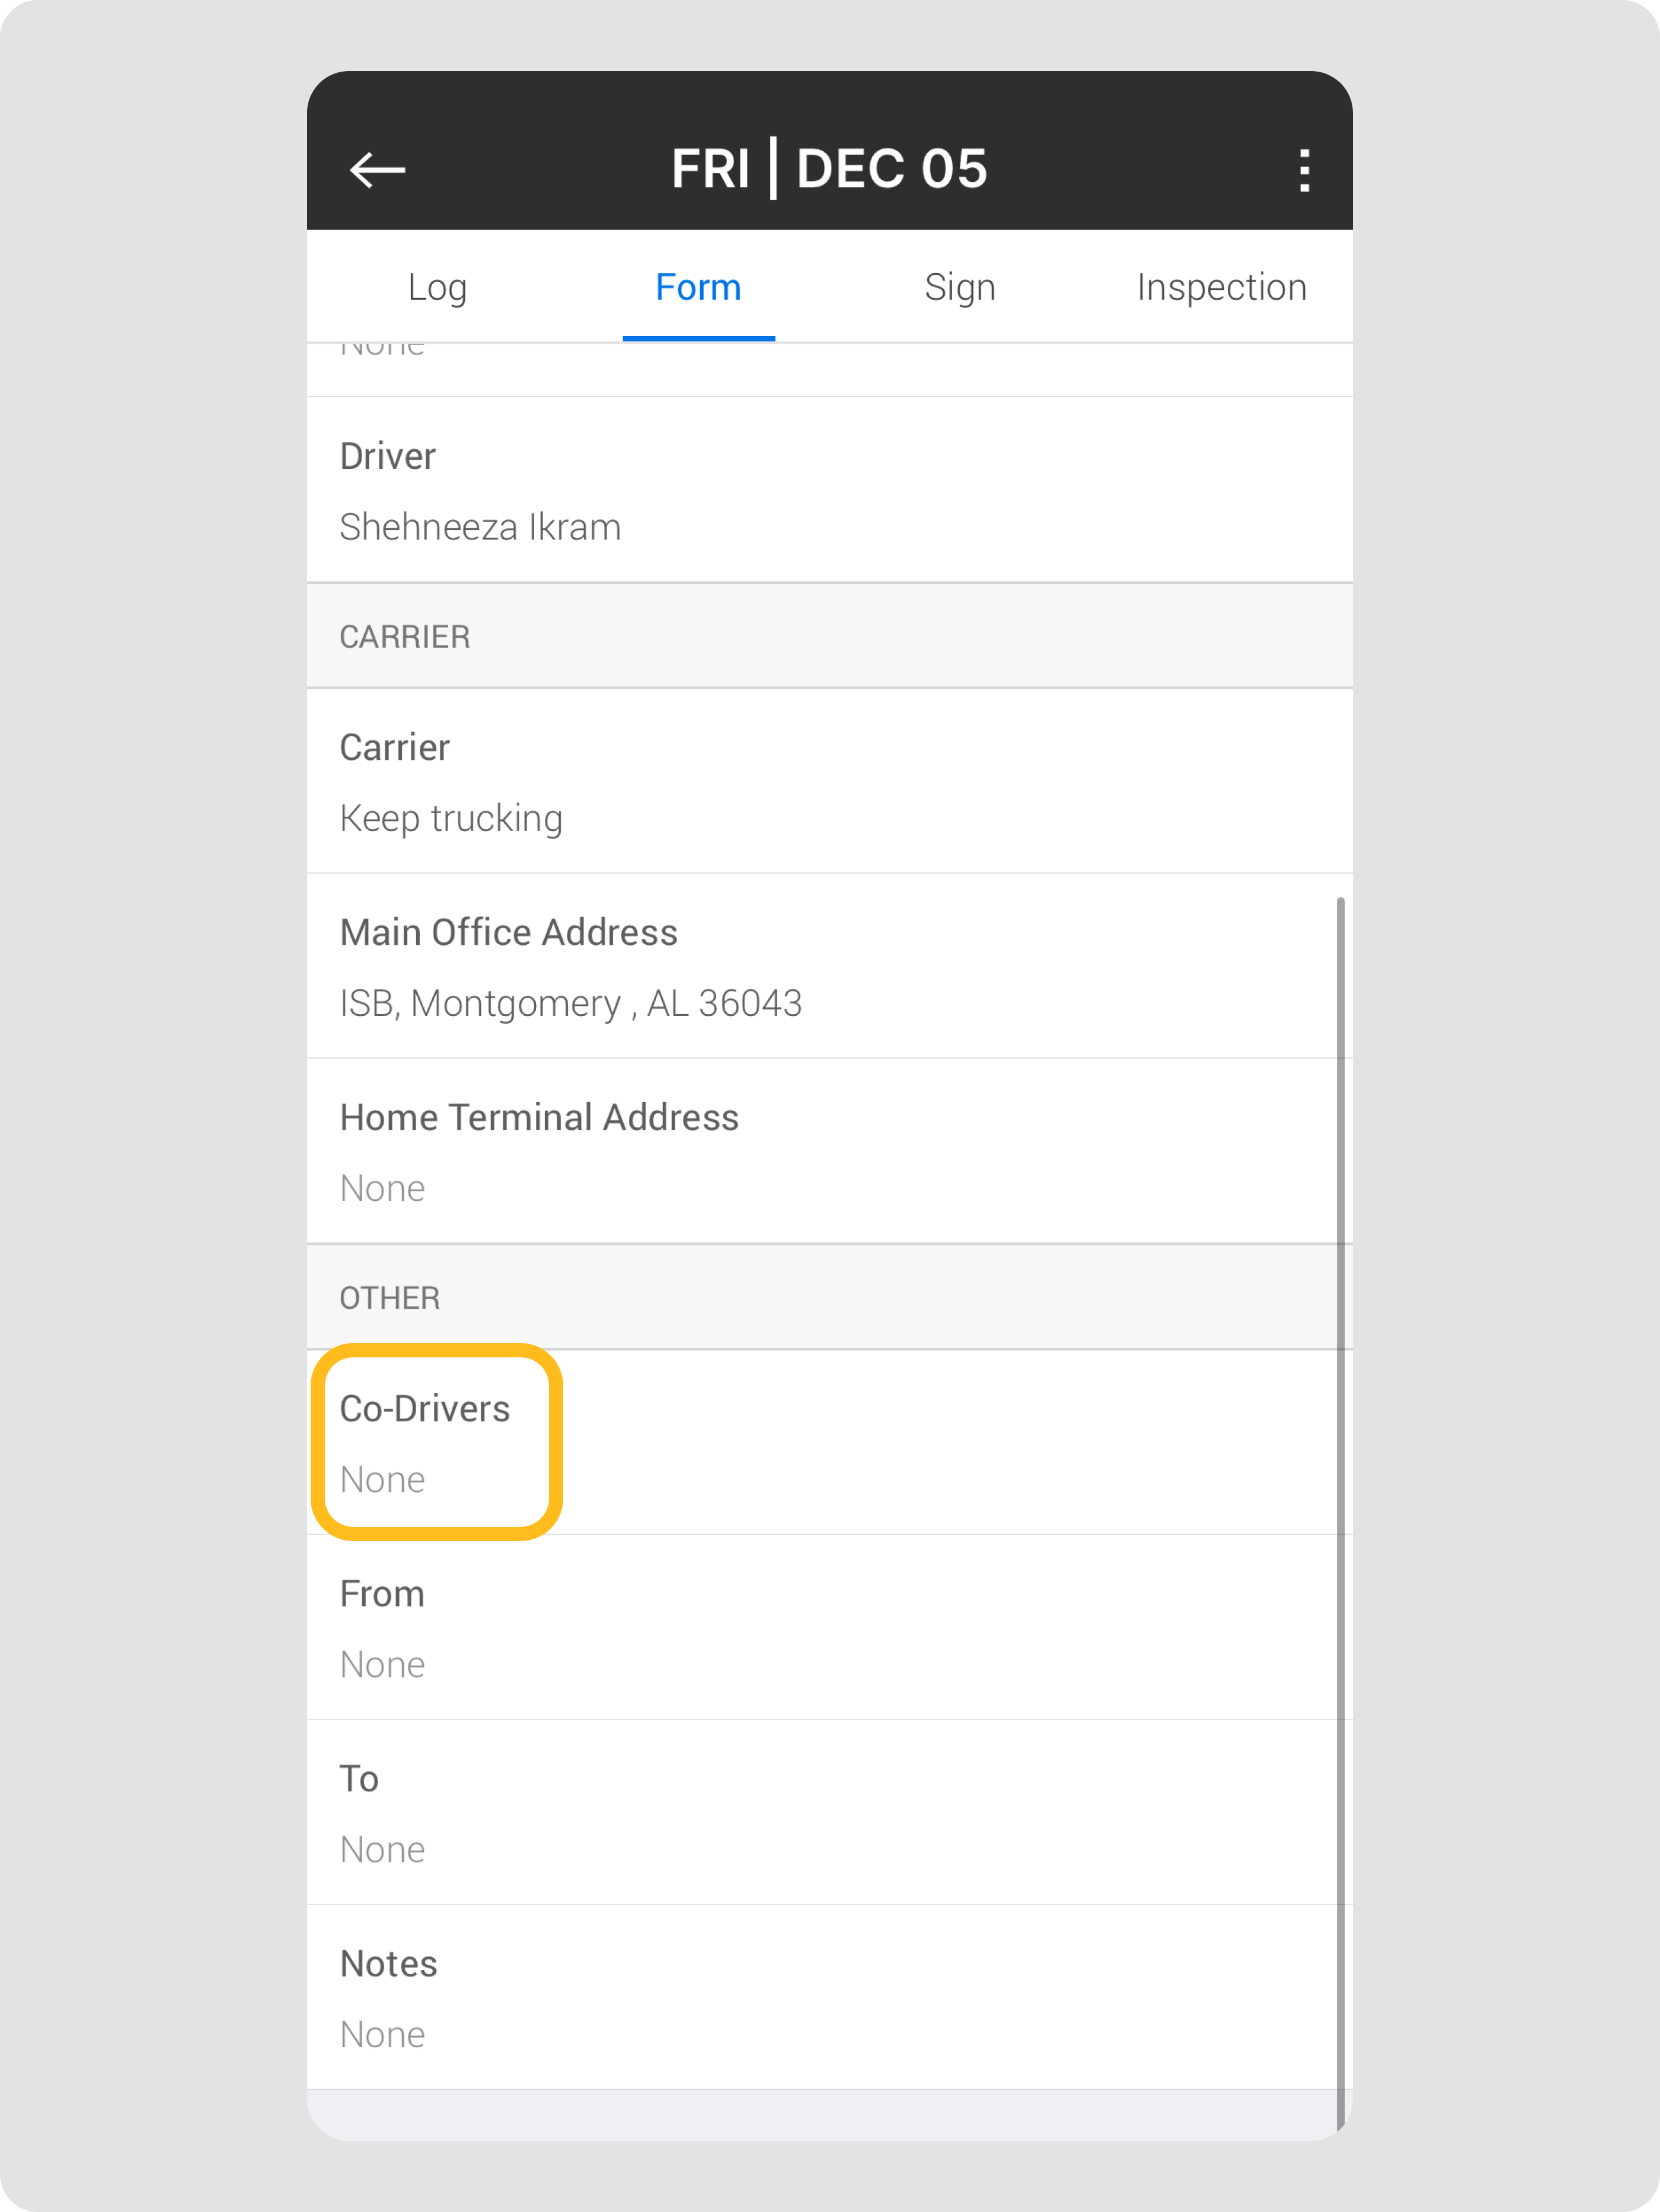1660x2212 pixels.
Task: Tap the None value under Co-Drivers
Action: (x=382, y=1479)
